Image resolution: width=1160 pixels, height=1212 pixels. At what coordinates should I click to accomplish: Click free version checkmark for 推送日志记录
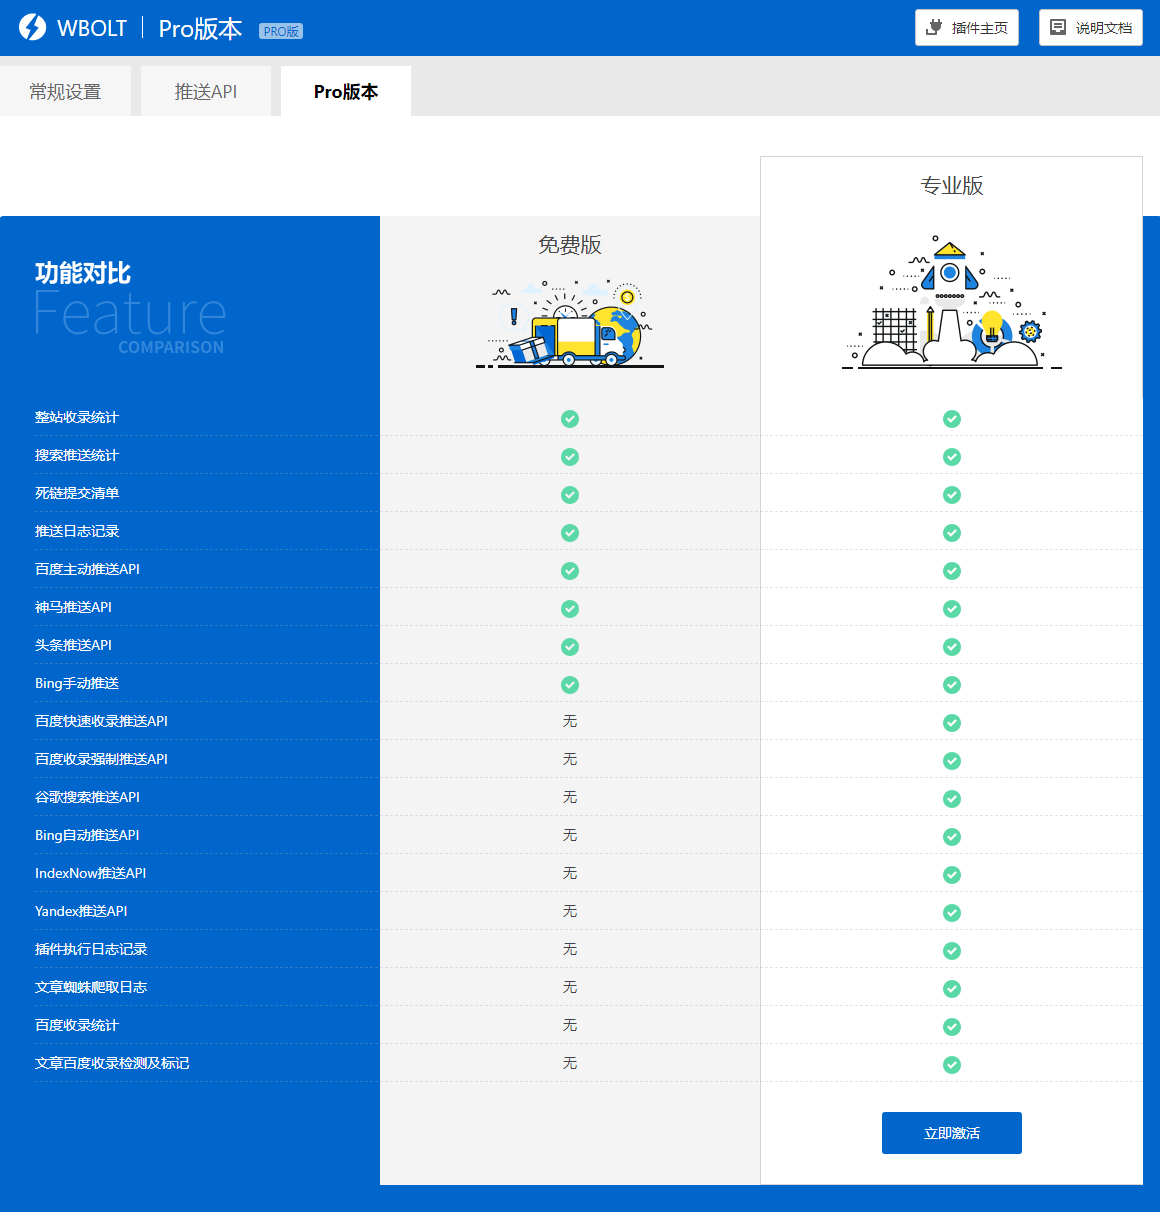coord(570,533)
